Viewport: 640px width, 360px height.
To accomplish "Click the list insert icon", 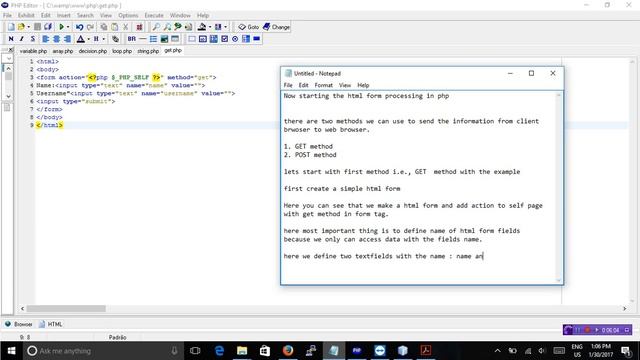I will (153, 39).
